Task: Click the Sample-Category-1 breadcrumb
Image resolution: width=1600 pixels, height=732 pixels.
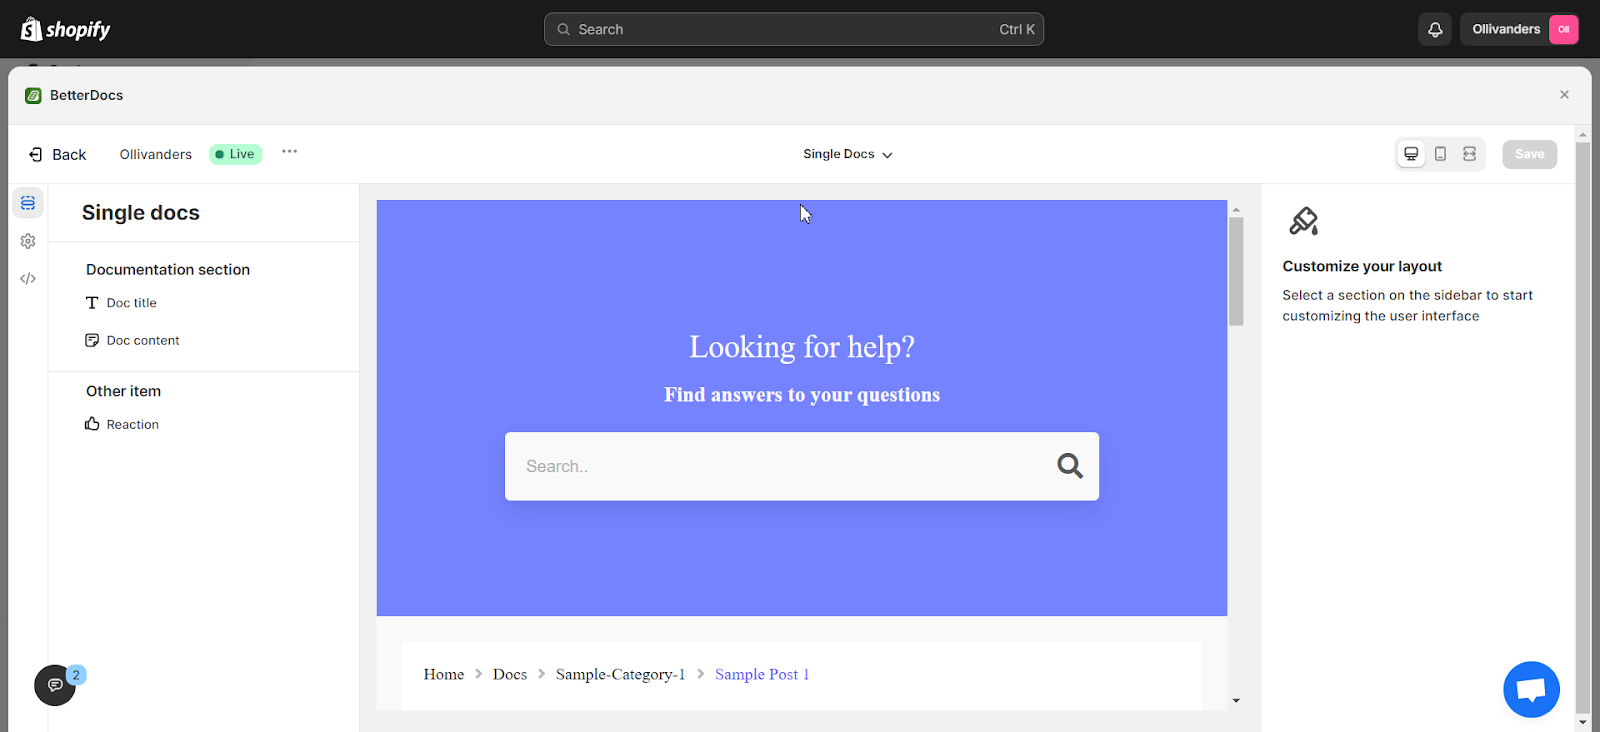Action: (x=621, y=674)
